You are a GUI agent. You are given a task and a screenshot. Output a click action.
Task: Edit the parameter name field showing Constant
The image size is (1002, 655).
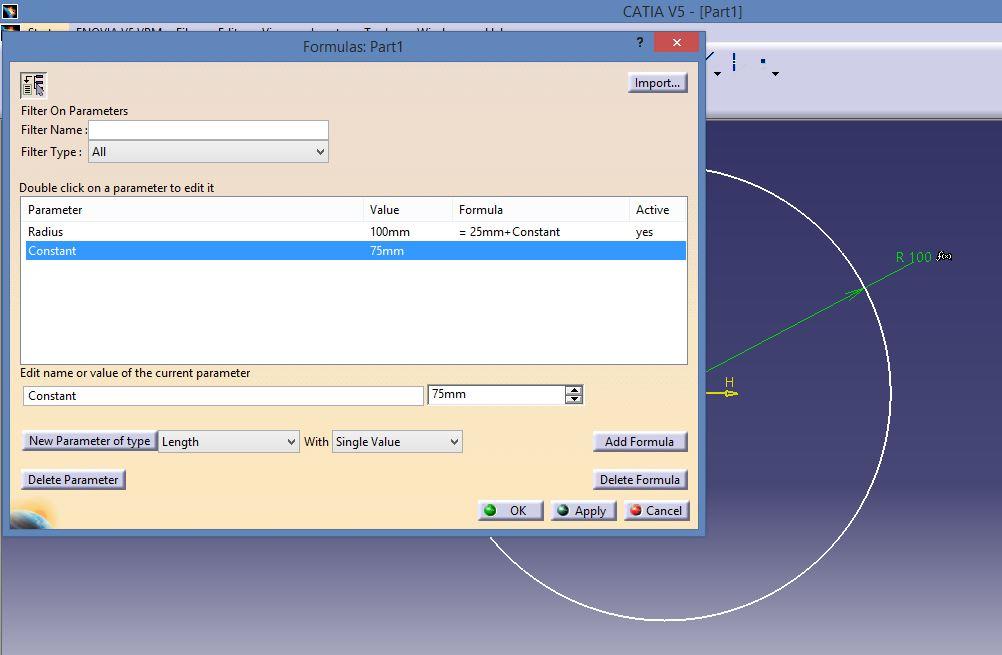[223, 396]
